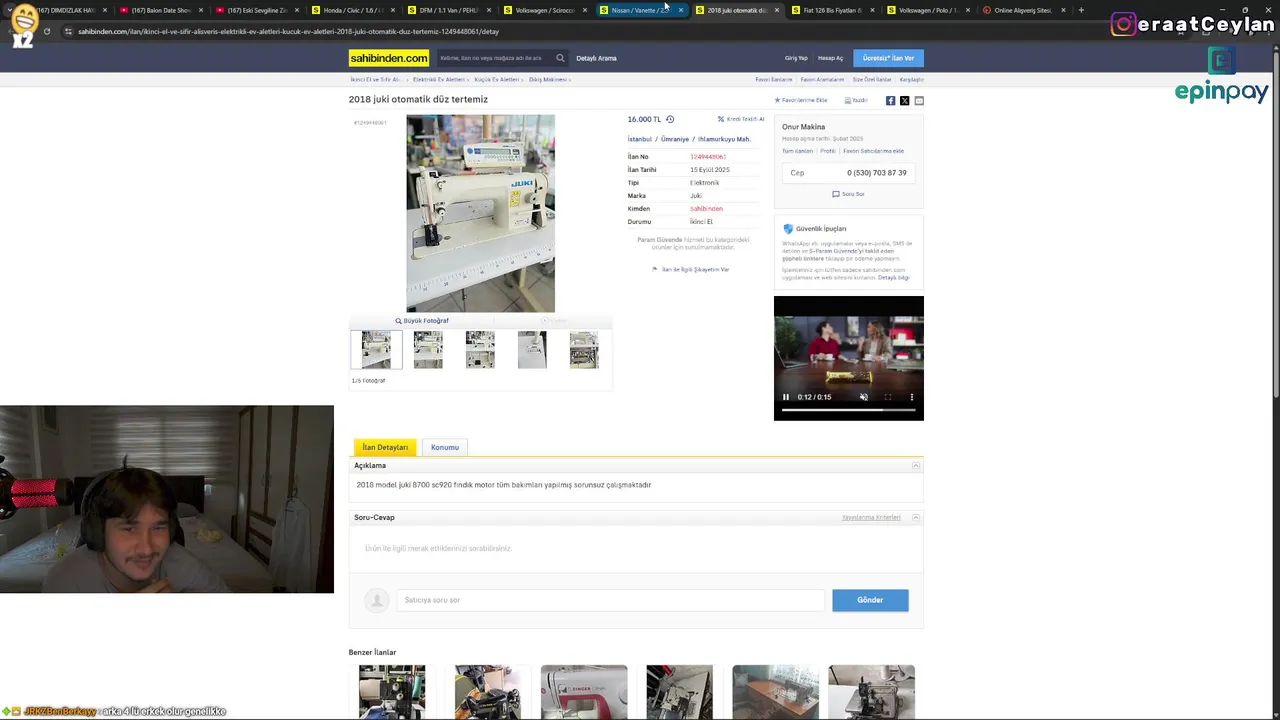Open ad video more options menu
Viewport: 1280px width, 720px height.
(x=911, y=397)
